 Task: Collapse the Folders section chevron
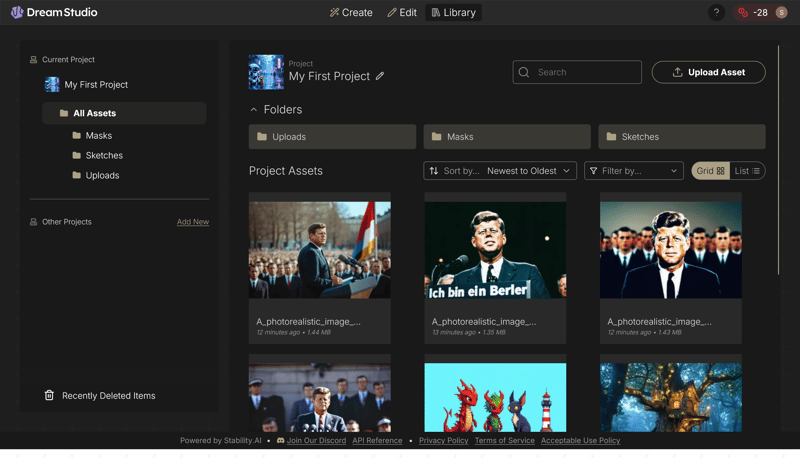254,110
